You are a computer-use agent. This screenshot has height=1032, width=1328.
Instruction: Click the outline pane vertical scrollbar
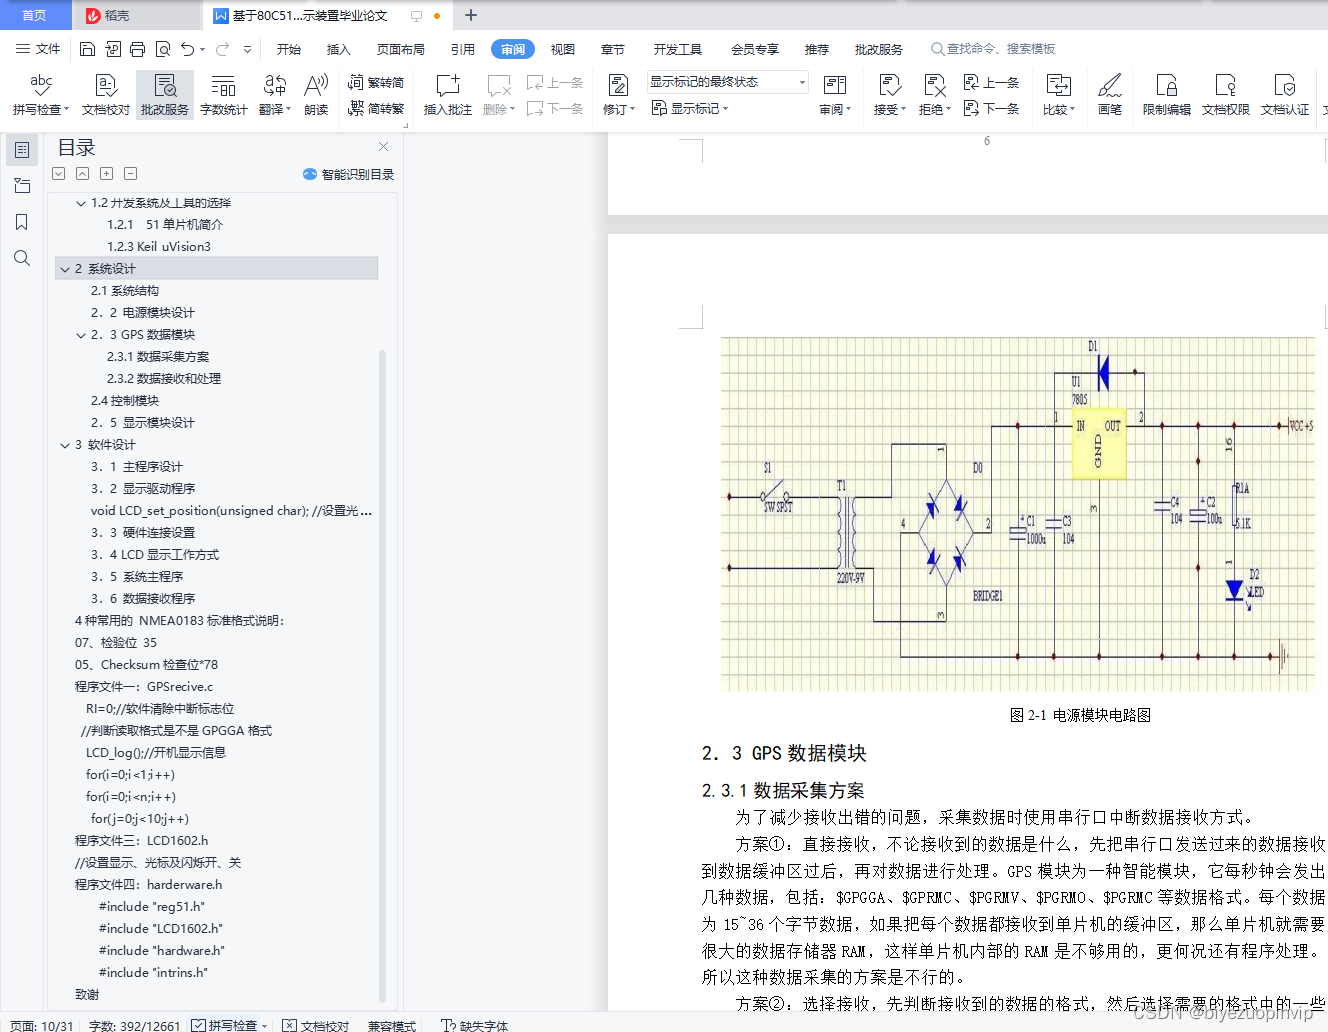point(382,674)
